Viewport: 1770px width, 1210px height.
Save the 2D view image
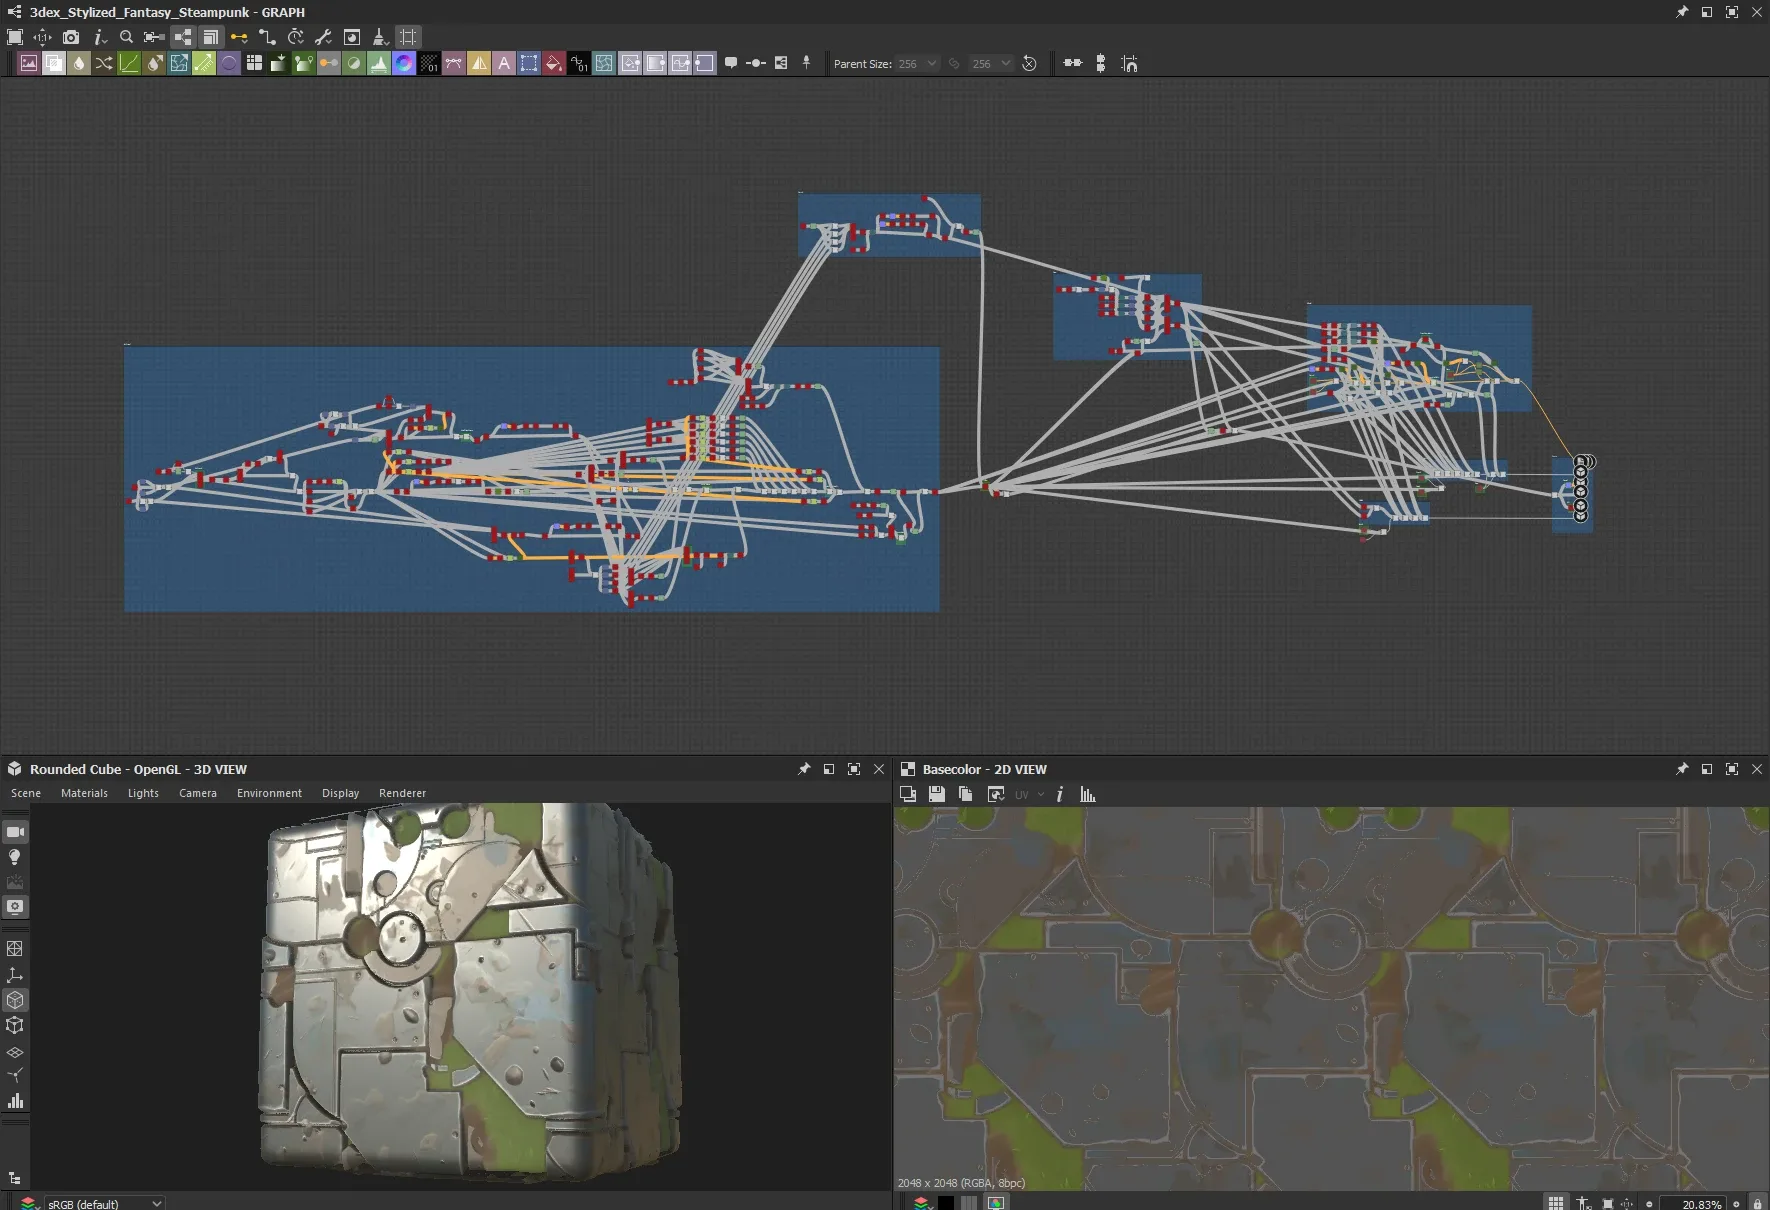[937, 794]
